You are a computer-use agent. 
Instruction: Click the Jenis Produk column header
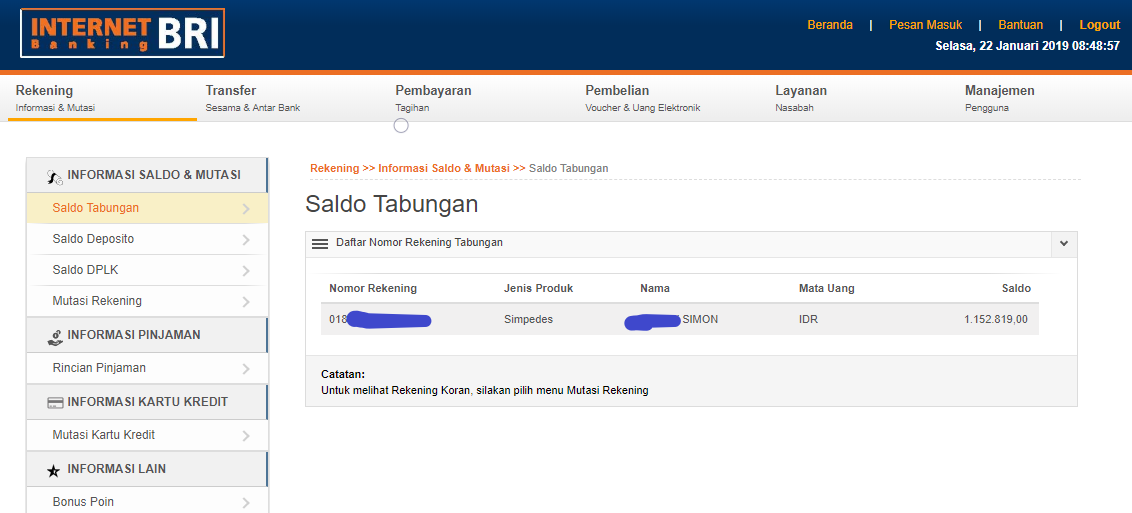pyautogui.click(x=539, y=289)
